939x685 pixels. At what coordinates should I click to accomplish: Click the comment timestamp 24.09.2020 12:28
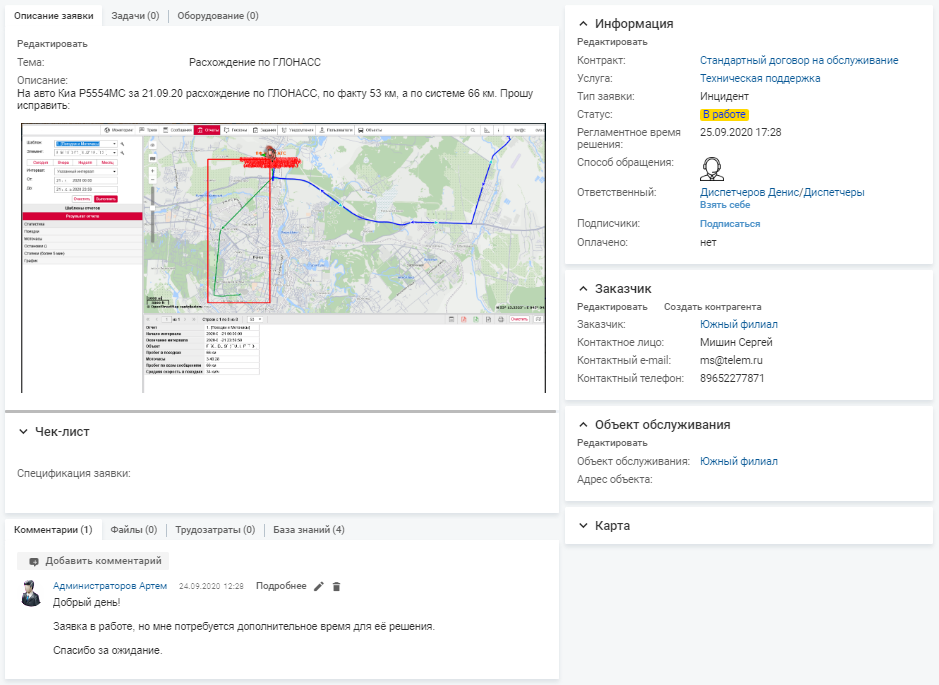(x=211, y=586)
